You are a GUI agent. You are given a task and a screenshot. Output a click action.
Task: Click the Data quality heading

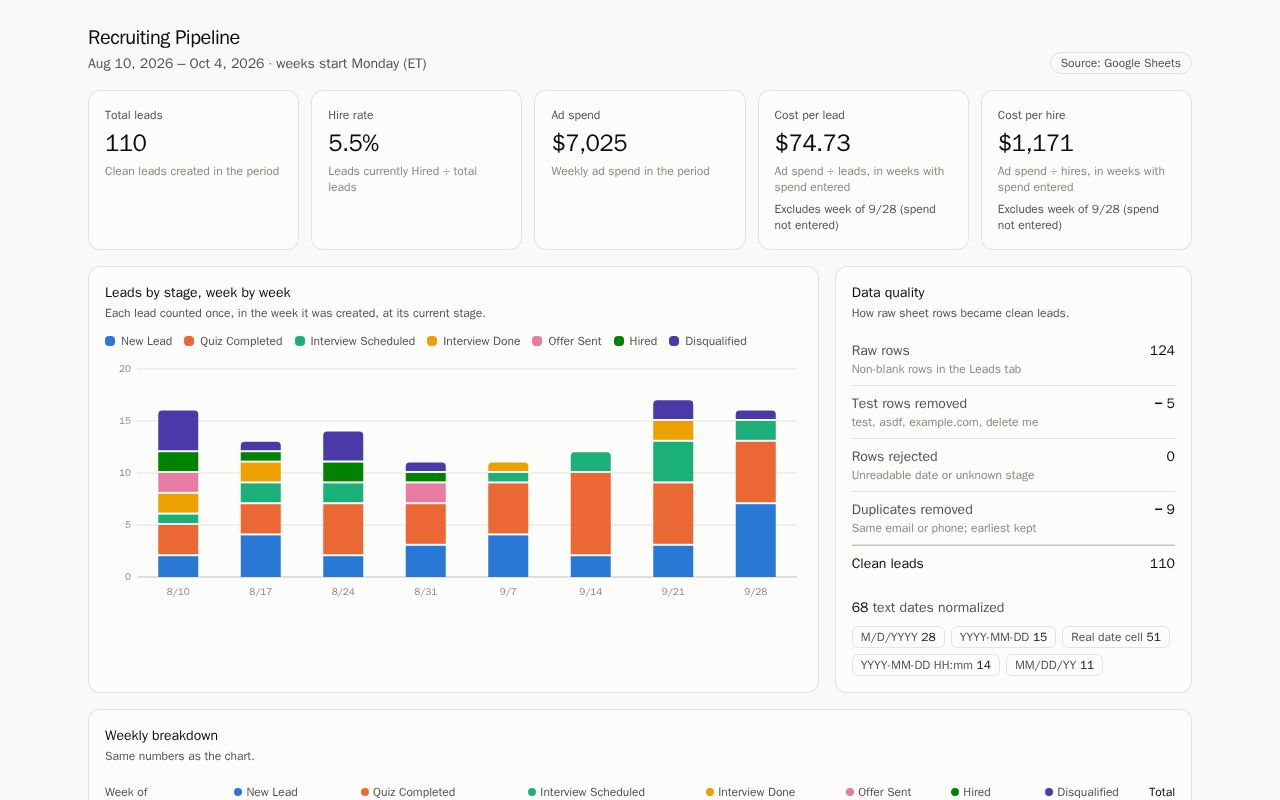pos(888,293)
